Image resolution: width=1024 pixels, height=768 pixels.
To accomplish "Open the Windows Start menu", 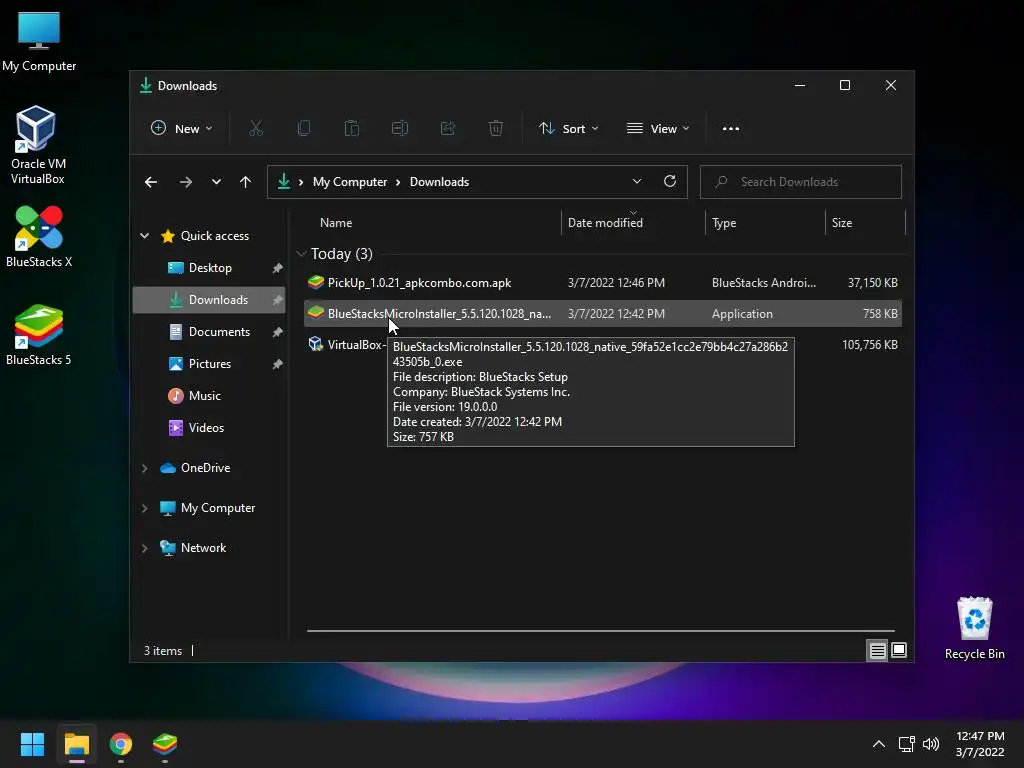I will point(32,744).
